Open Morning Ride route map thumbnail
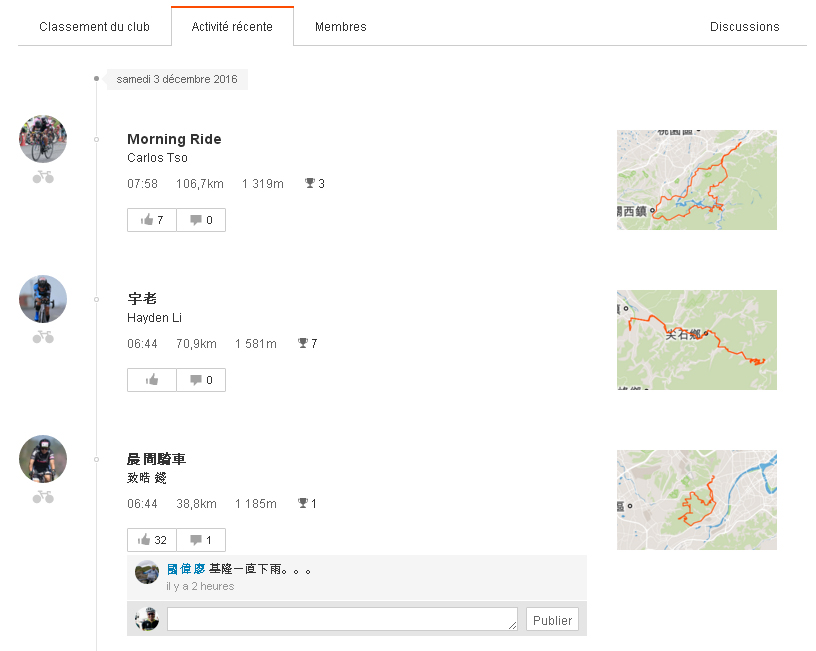The width and height of the screenshot is (816, 651). pos(696,180)
